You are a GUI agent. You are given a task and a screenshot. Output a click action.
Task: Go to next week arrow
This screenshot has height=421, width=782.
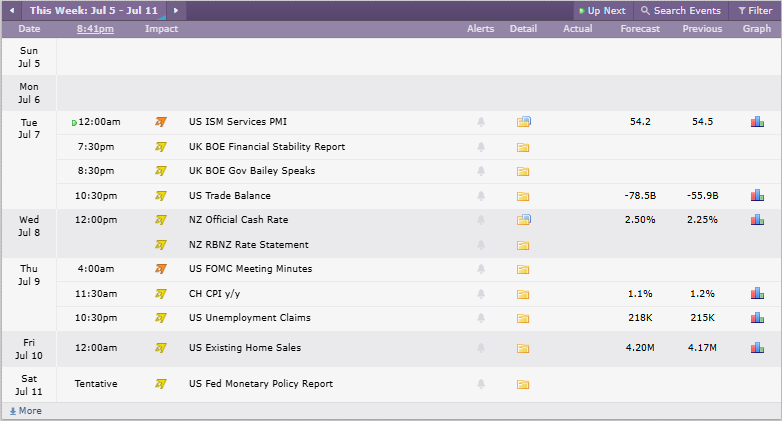pos(176,10)
